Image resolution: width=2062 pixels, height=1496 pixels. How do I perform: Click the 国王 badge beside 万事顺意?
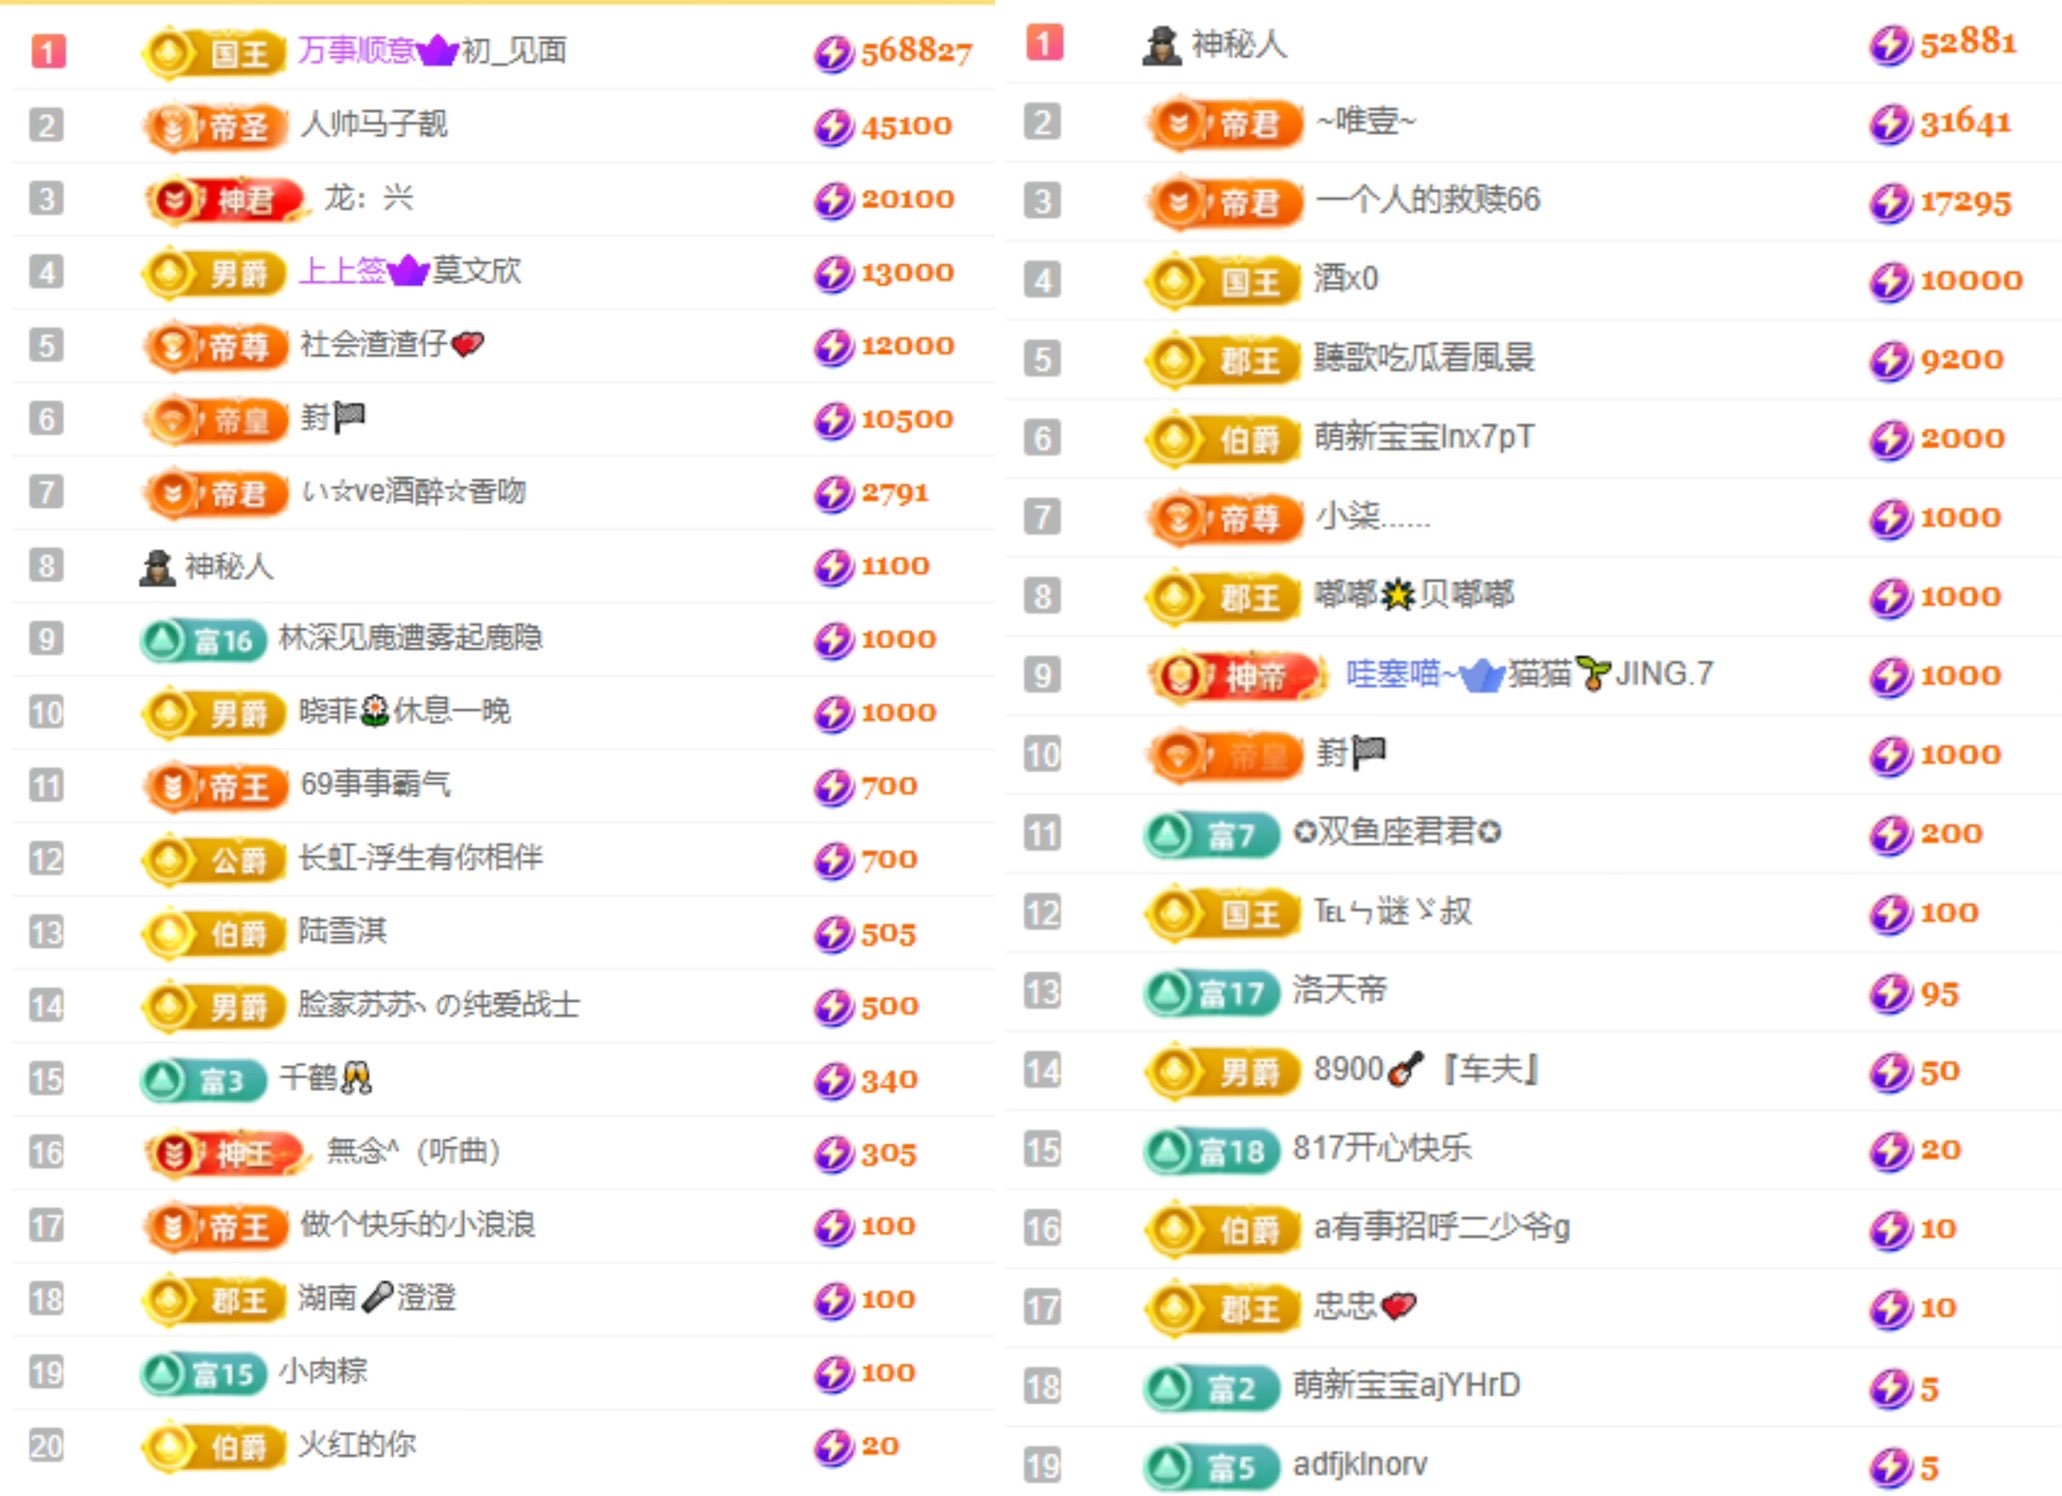tap(214, 52)
